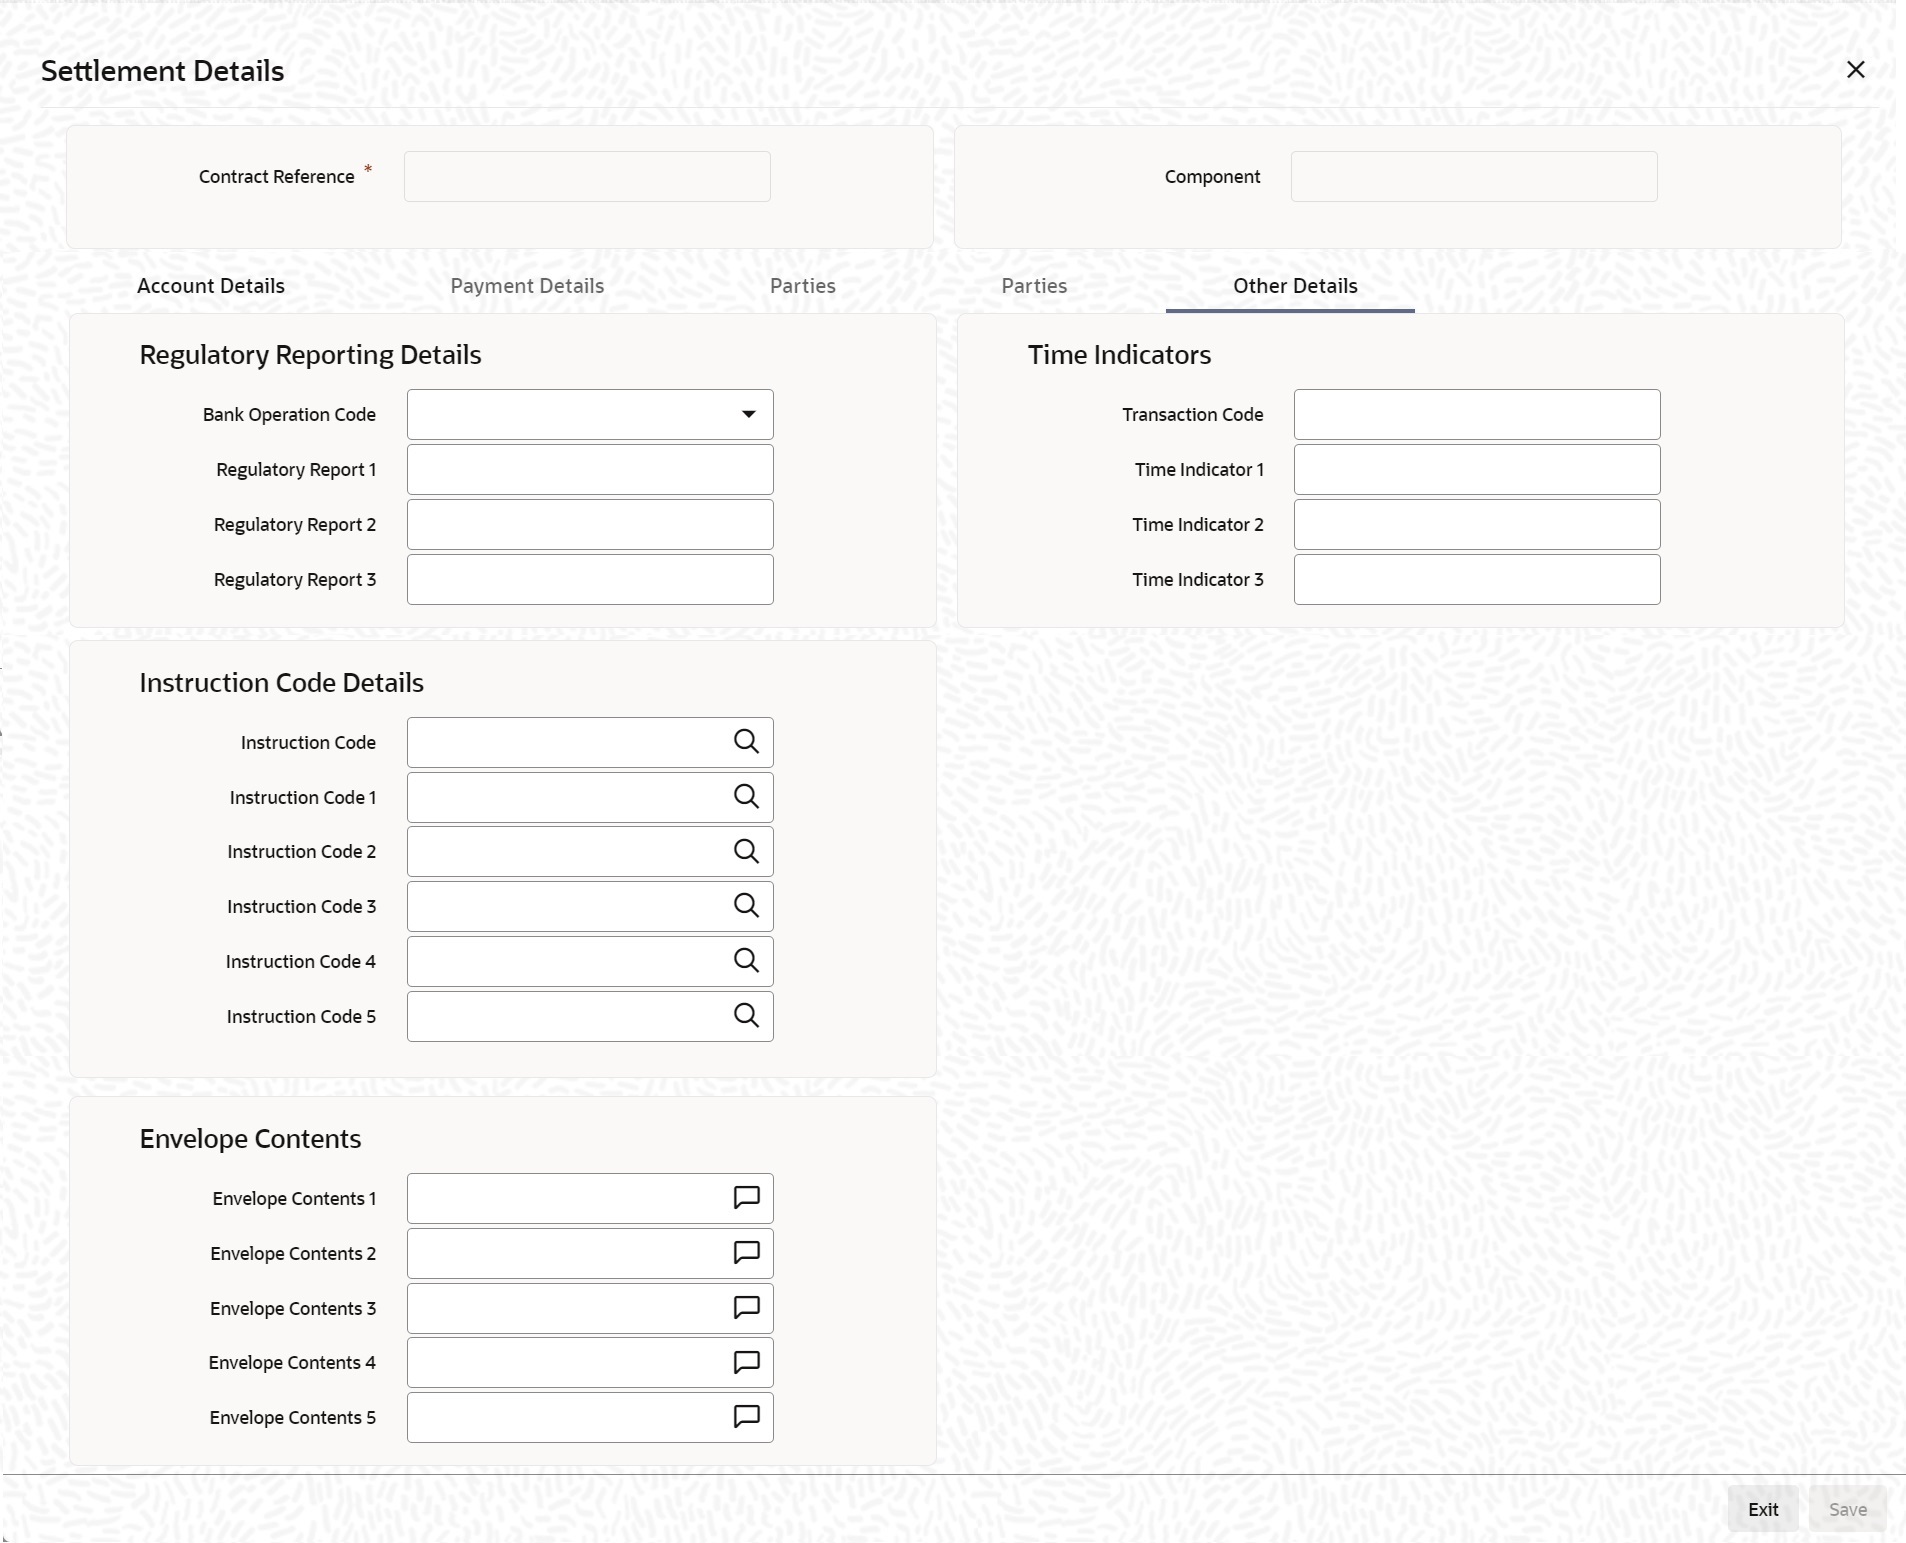Focus the Contract Reference field
Screen dimensions: 1906x1543
587,177
